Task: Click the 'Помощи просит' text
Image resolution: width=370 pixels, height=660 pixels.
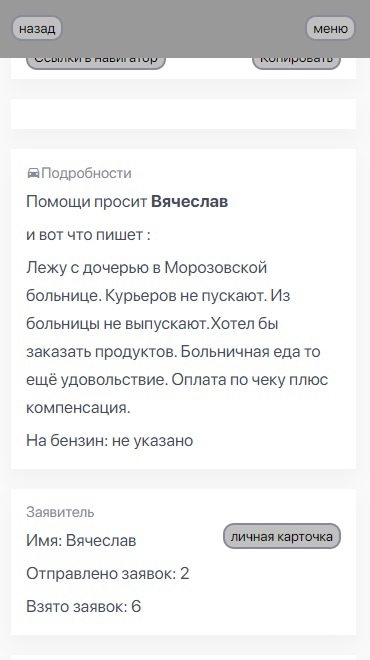Action: 86,202
